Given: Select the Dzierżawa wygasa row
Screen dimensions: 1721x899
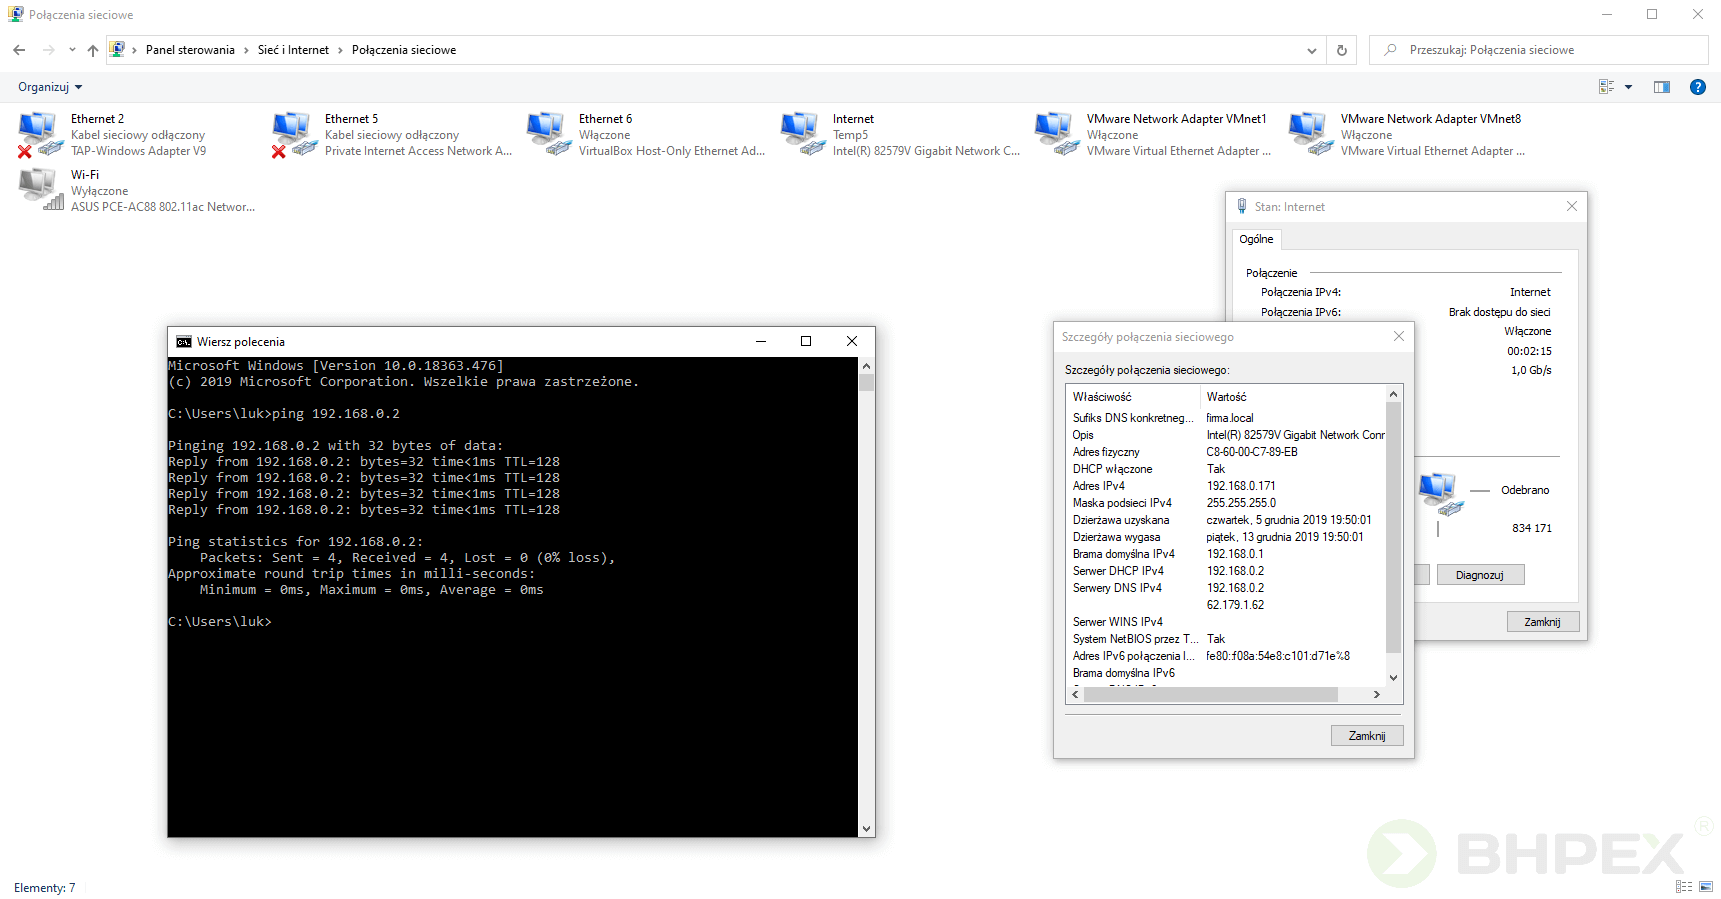Looking at the screenshot, I should pos(1226,537).
